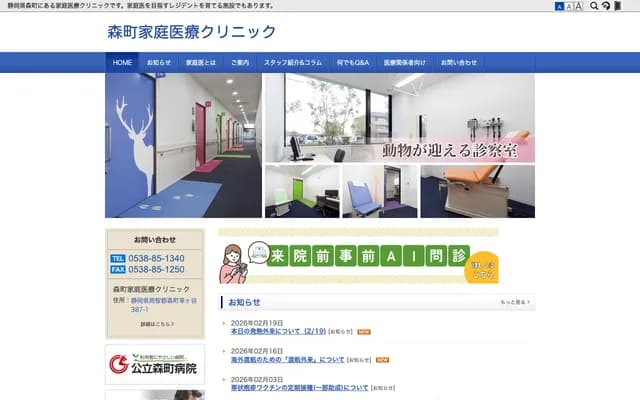The image size is (640, 400).
Task: Open 詳細はこちら link in contact box
Action: click(157, 324)
